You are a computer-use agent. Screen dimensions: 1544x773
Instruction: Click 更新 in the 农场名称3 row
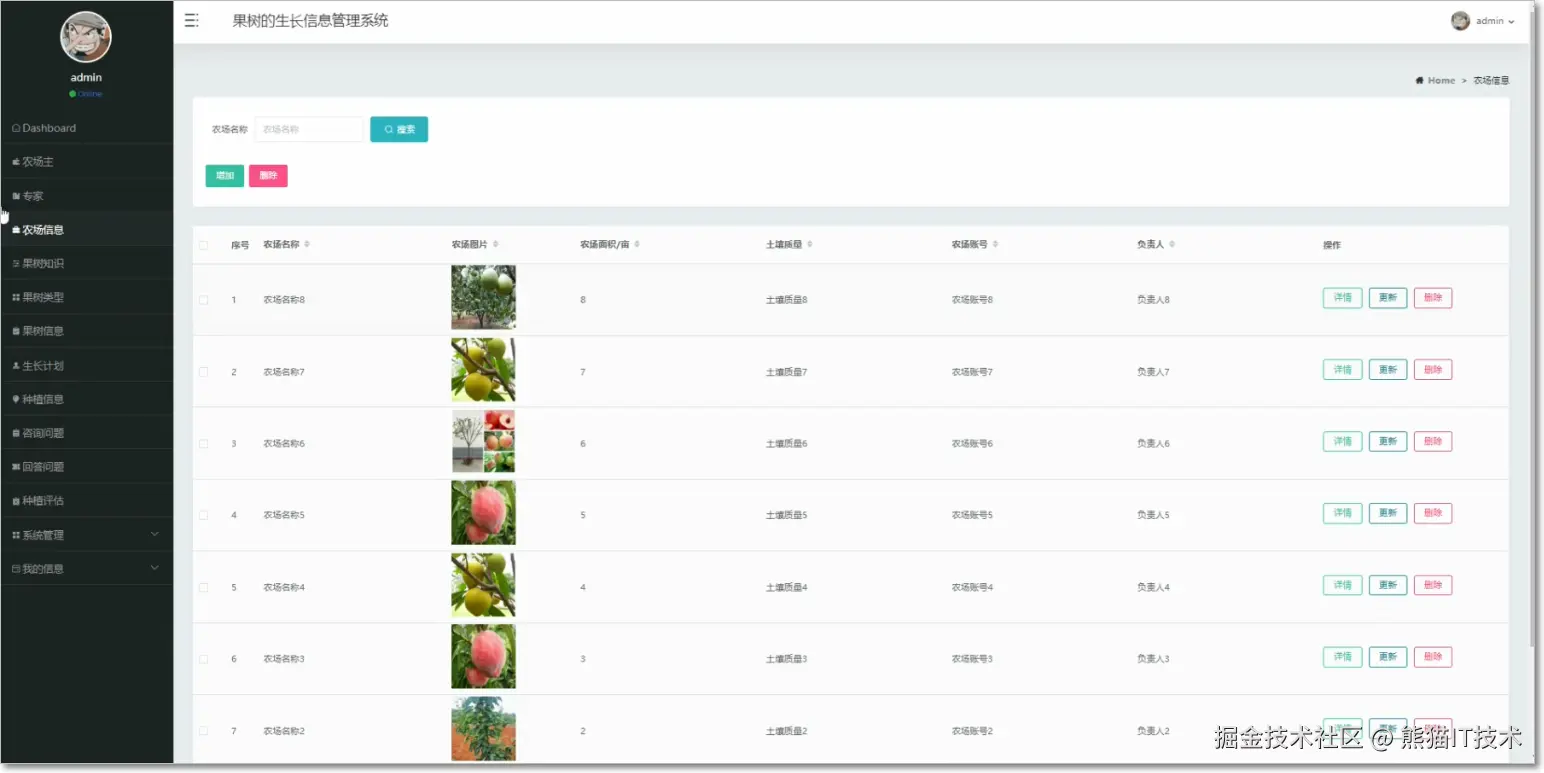coord(1388,657)
